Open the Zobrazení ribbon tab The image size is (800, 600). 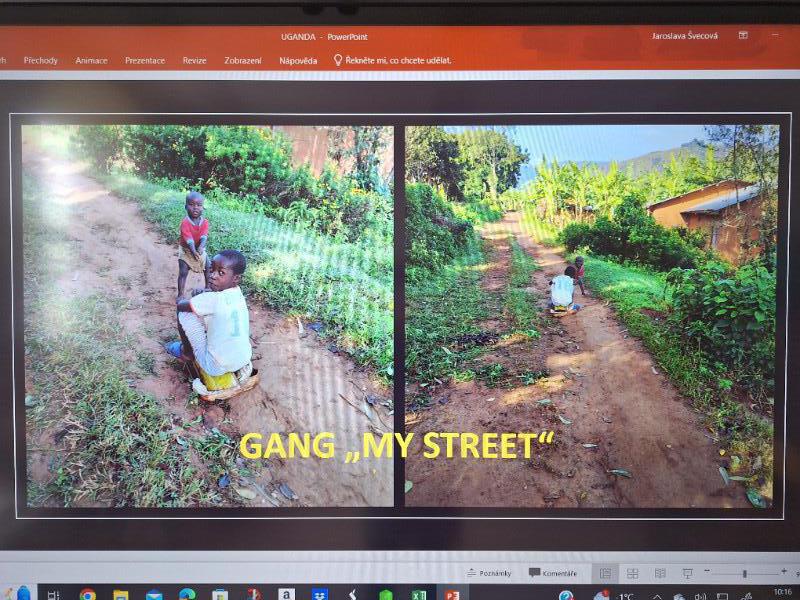pyautogui.click(x=243, y=60)
